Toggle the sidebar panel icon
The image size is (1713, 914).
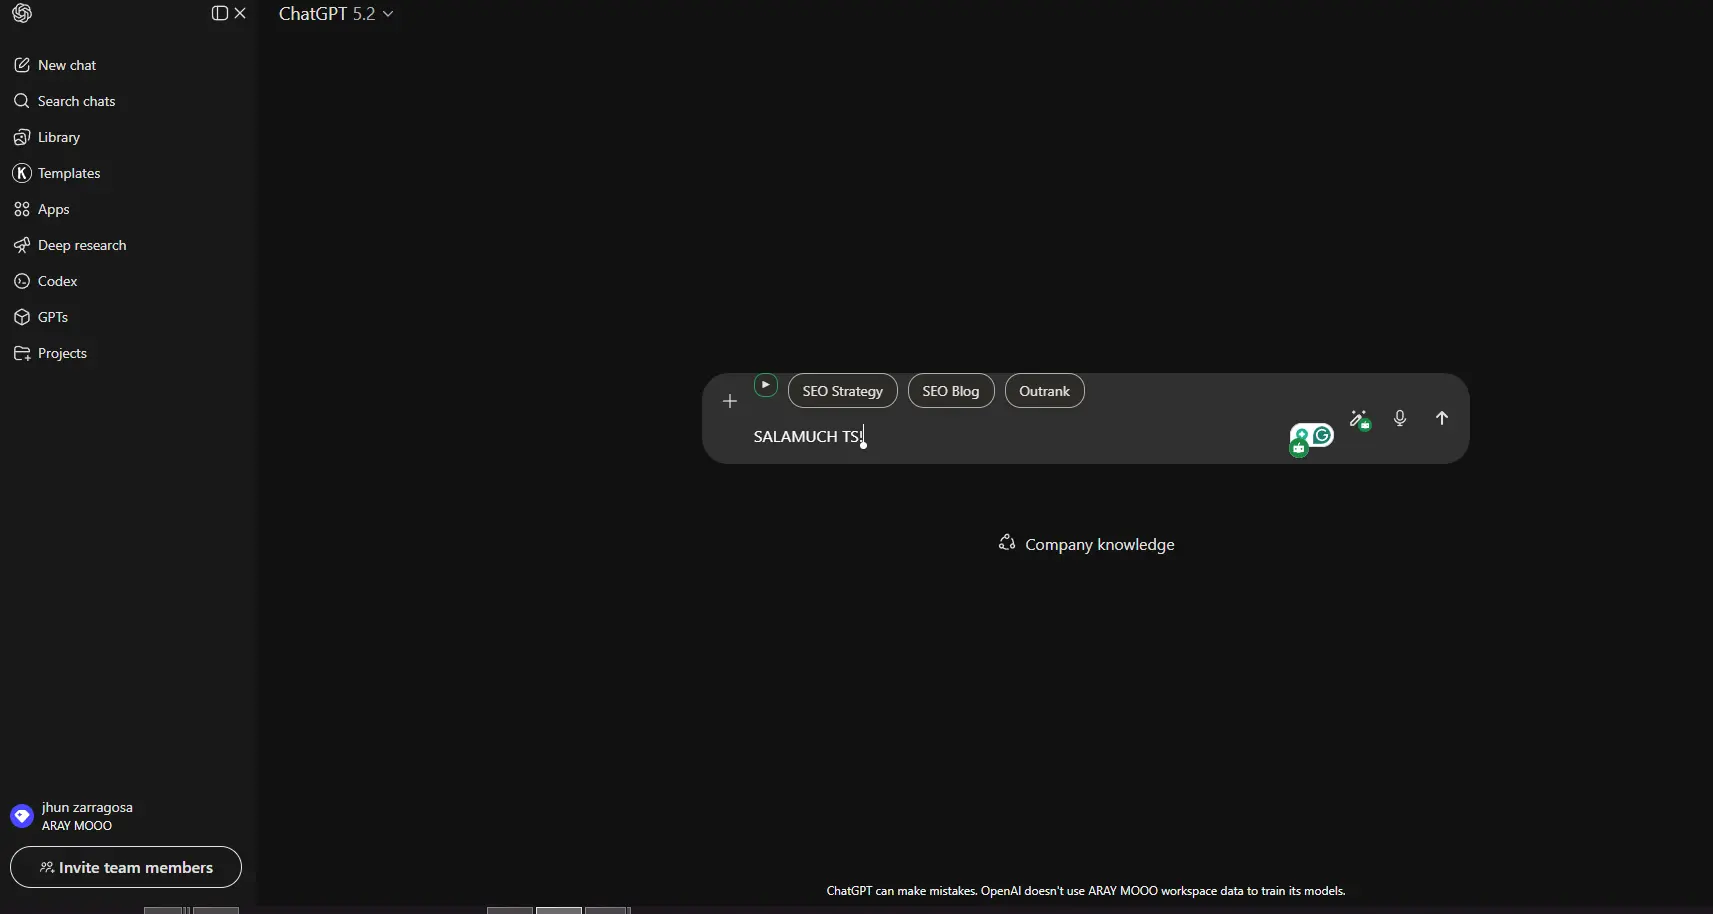click(220, 13)
